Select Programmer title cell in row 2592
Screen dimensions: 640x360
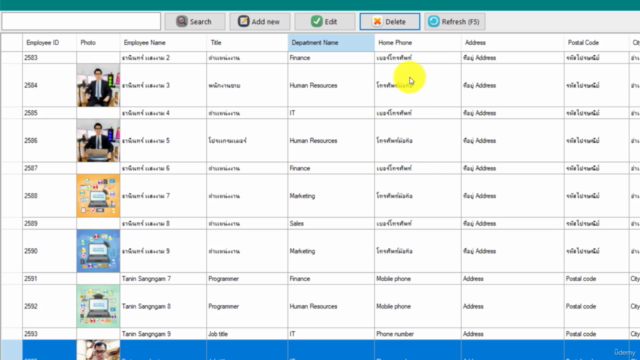(x=247, y=306)
